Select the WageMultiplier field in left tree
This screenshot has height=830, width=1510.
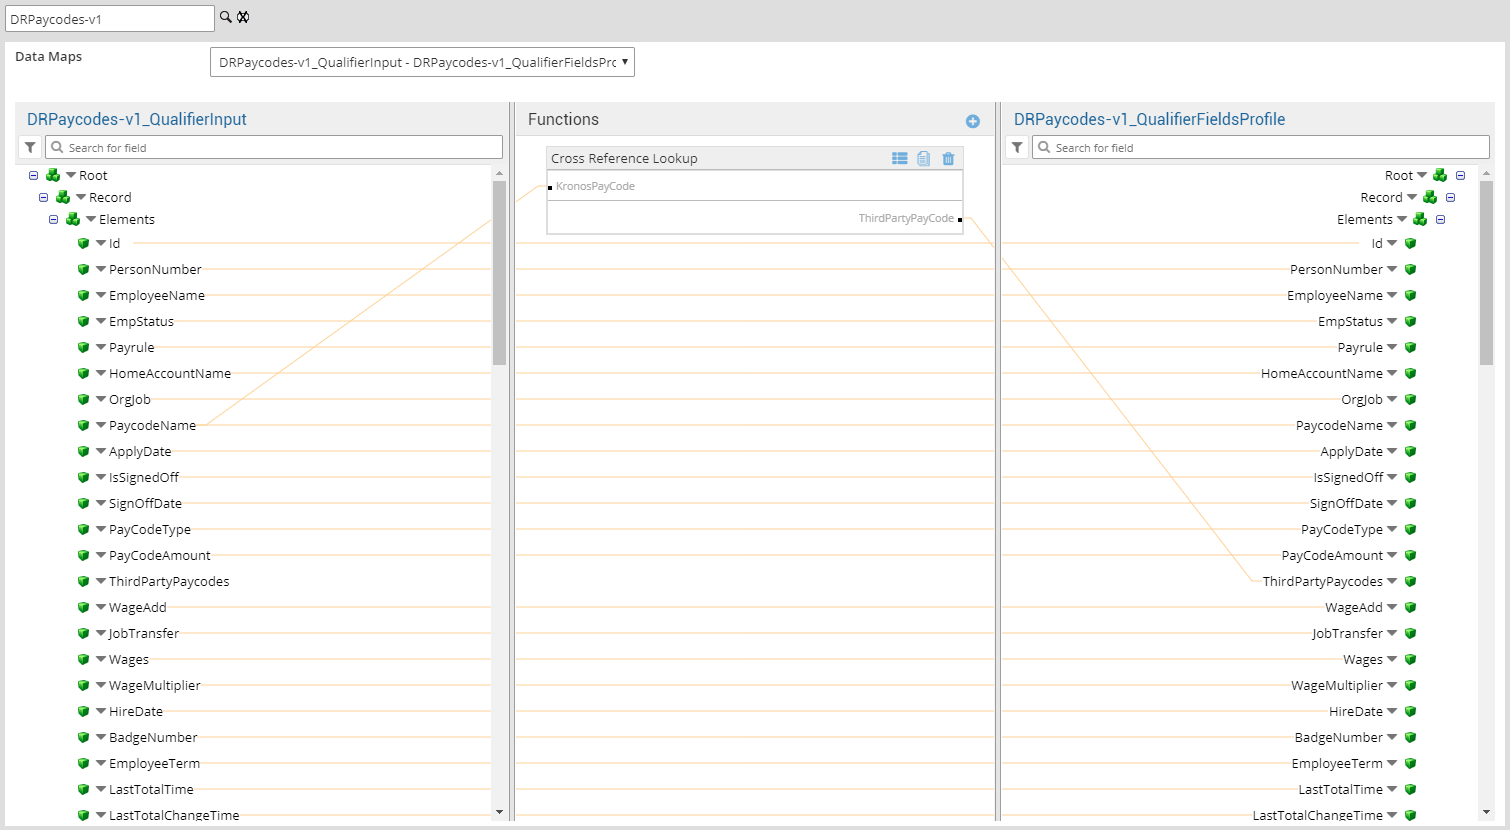(154, 685)
